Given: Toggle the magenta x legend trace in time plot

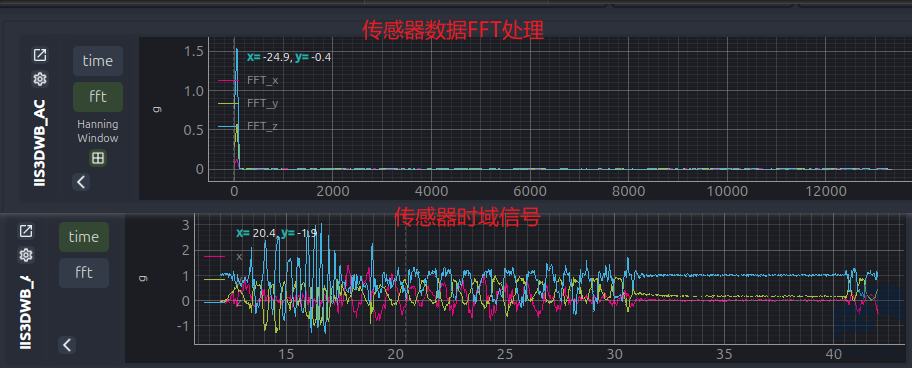Looking at the screenshot, I should [223, 256].
